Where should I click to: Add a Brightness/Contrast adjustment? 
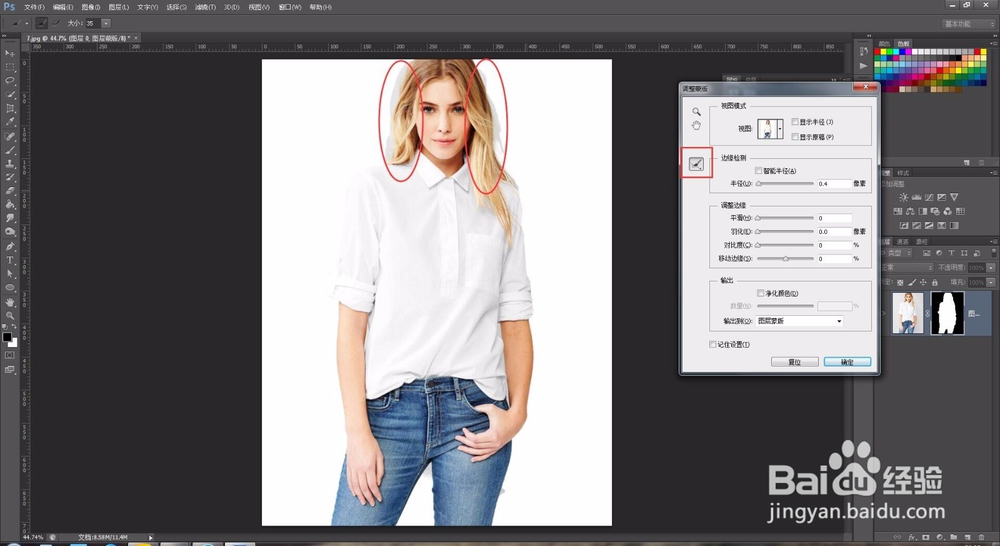click(903, 197)
